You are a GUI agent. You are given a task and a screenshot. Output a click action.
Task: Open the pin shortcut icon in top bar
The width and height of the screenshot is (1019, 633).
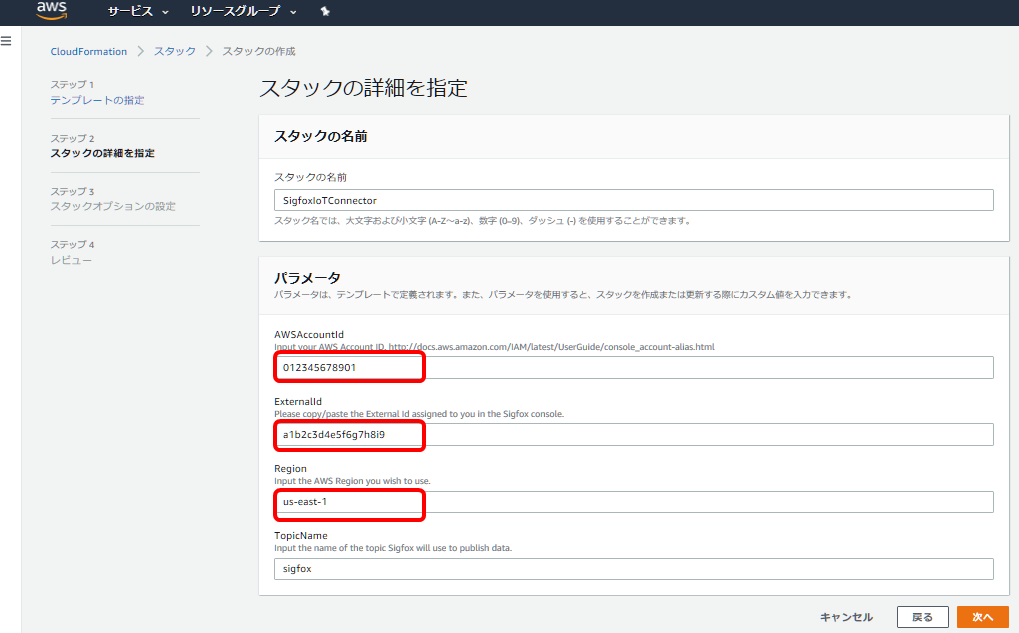[x=325, y=11]
